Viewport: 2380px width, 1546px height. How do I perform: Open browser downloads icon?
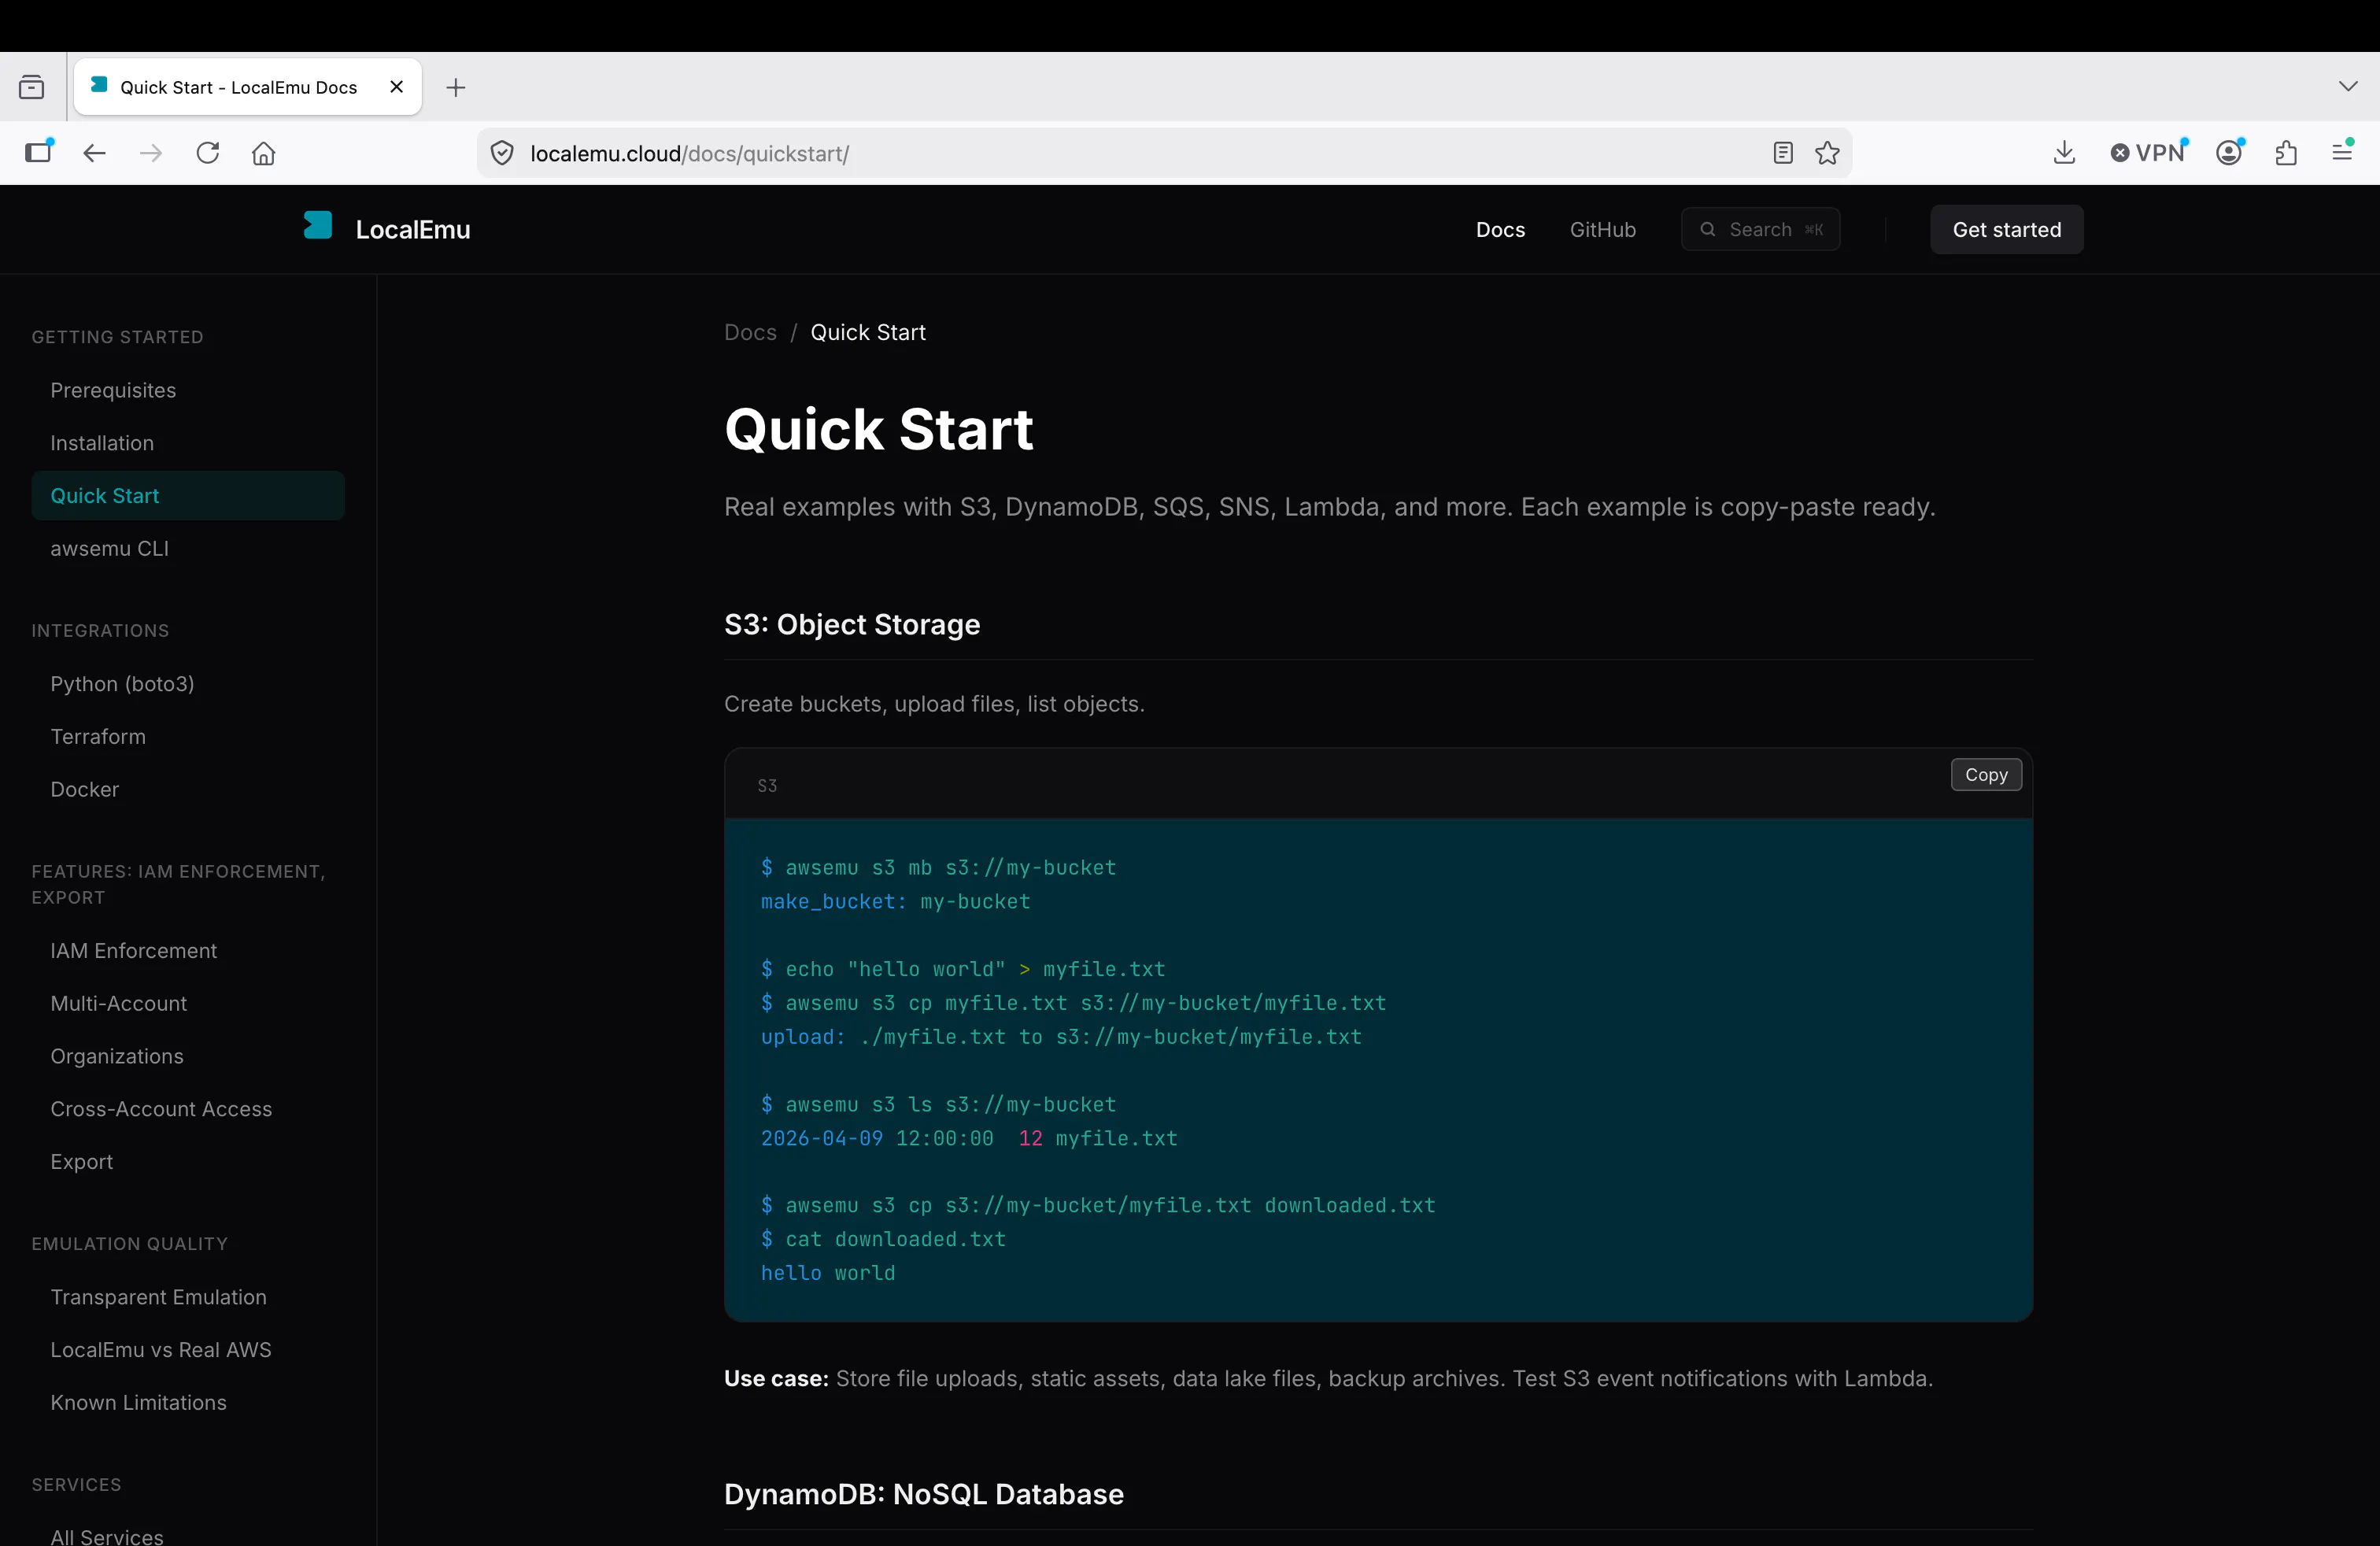[x=2064, y=153]
